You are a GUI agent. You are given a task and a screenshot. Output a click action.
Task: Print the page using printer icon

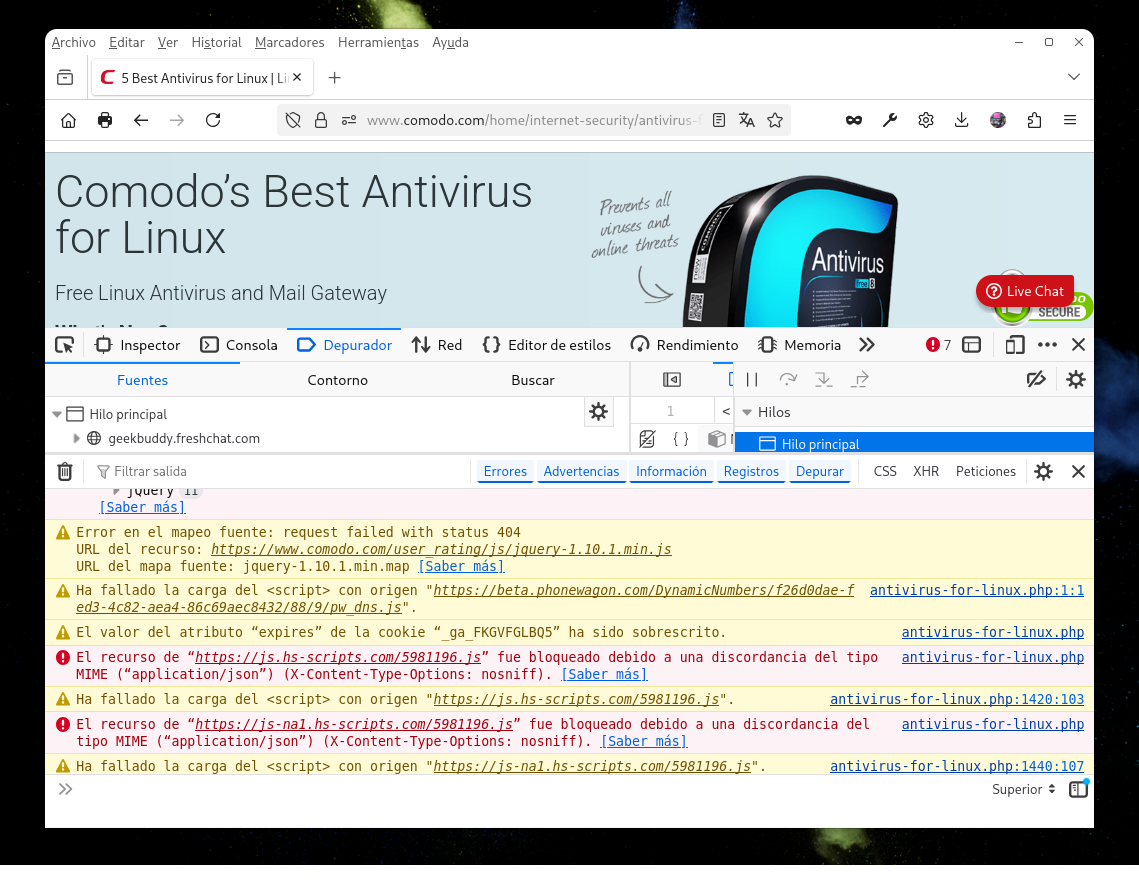click(x=105, y=121)
